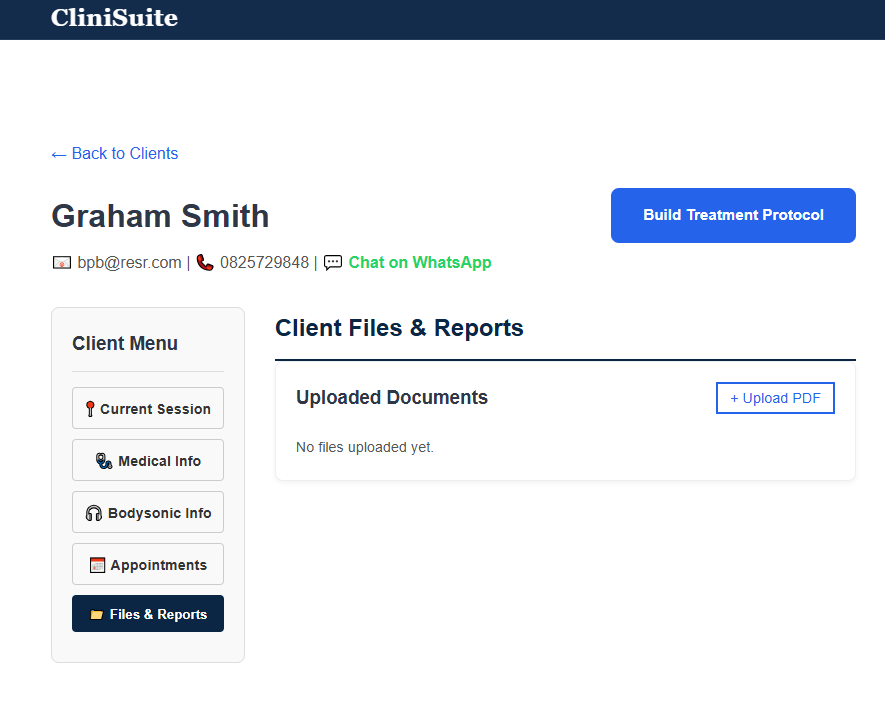Click the stethoscope icon on Medical Info
The height and width of the screenshot is (710, 885).
coord(104,461)
